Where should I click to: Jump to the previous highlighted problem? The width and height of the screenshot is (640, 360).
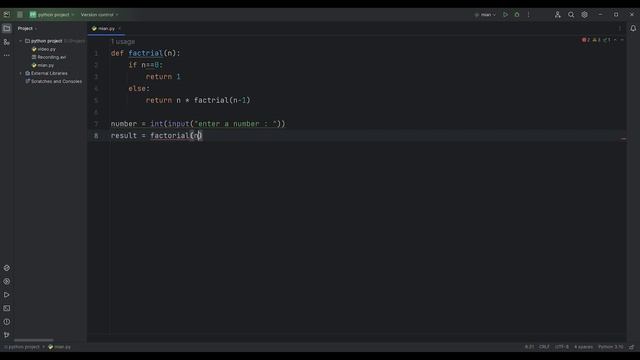point(616,40)
